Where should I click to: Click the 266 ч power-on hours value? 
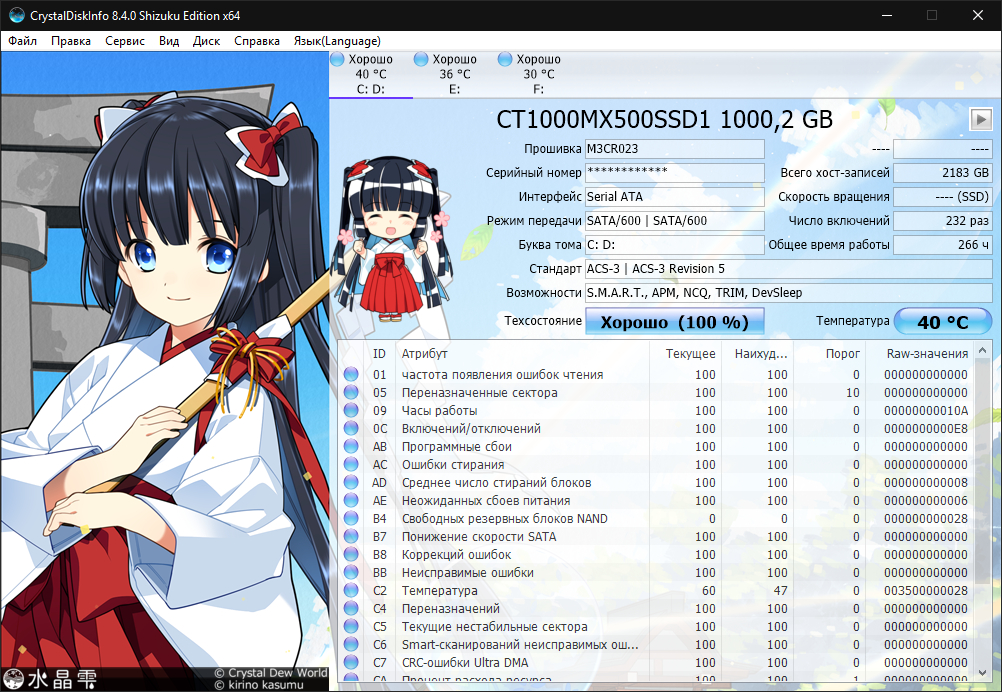click(x=943, y=245)
